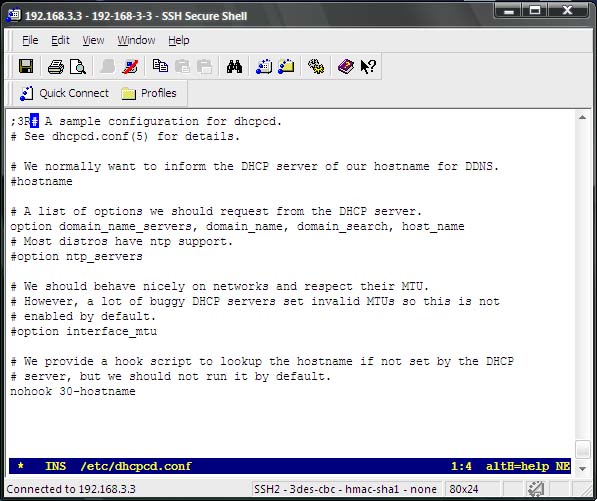This screenshot has height=501, width=597.
Task: Click the scrollbar up arrow
Action: point(582,117)
